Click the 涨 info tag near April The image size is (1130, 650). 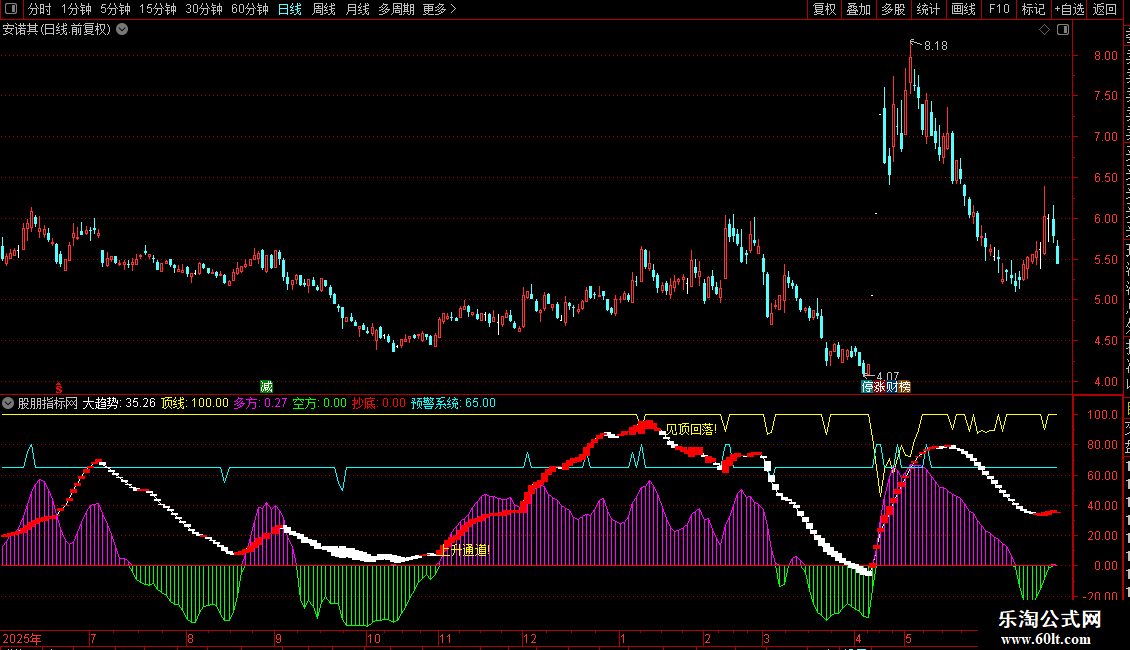click(x=879, y=387)
